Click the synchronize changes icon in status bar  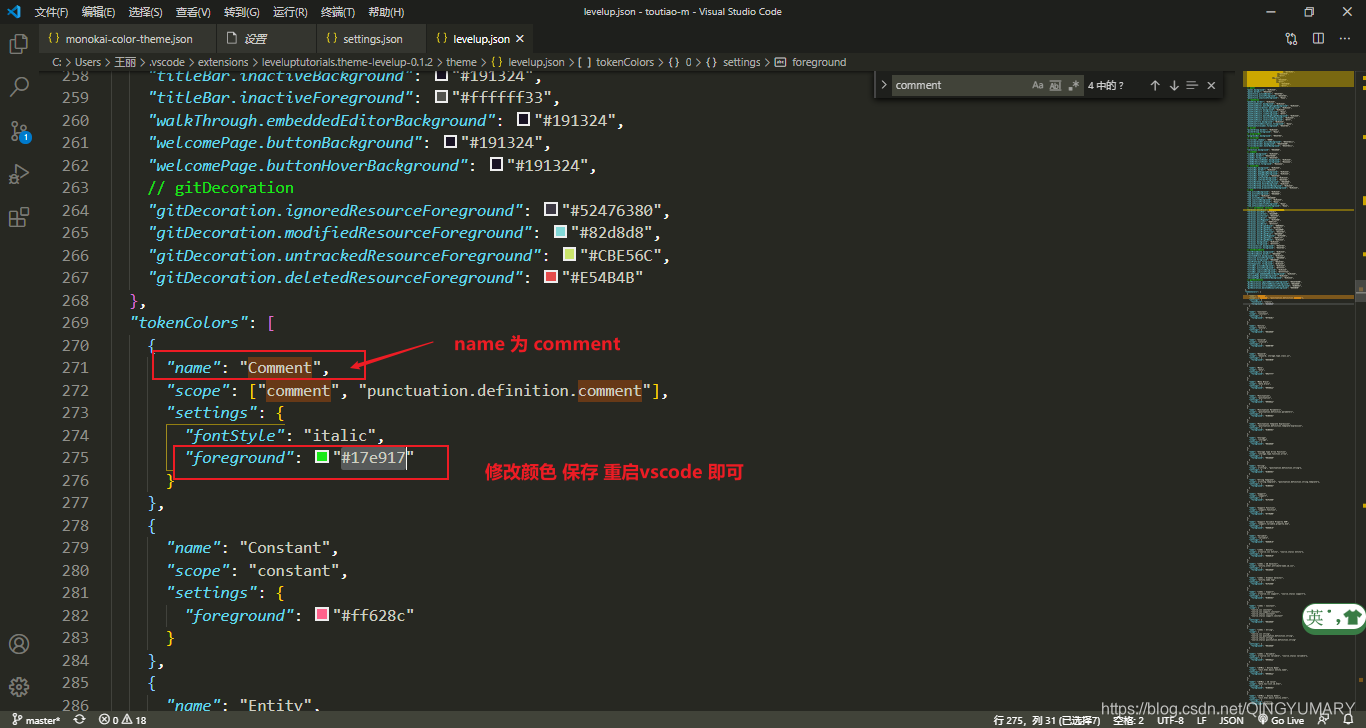pyautogui.click(x=79, y=720)
